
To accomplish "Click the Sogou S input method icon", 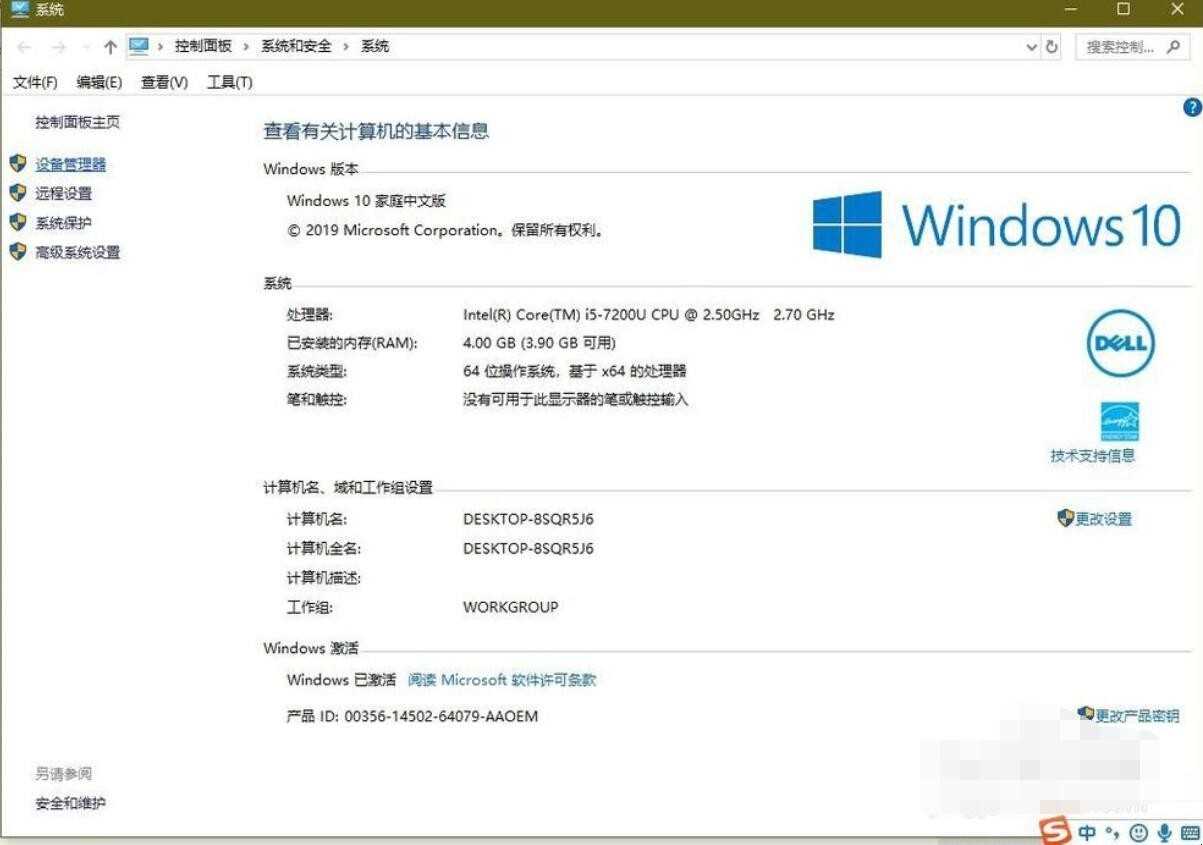I will [1054, 831].
